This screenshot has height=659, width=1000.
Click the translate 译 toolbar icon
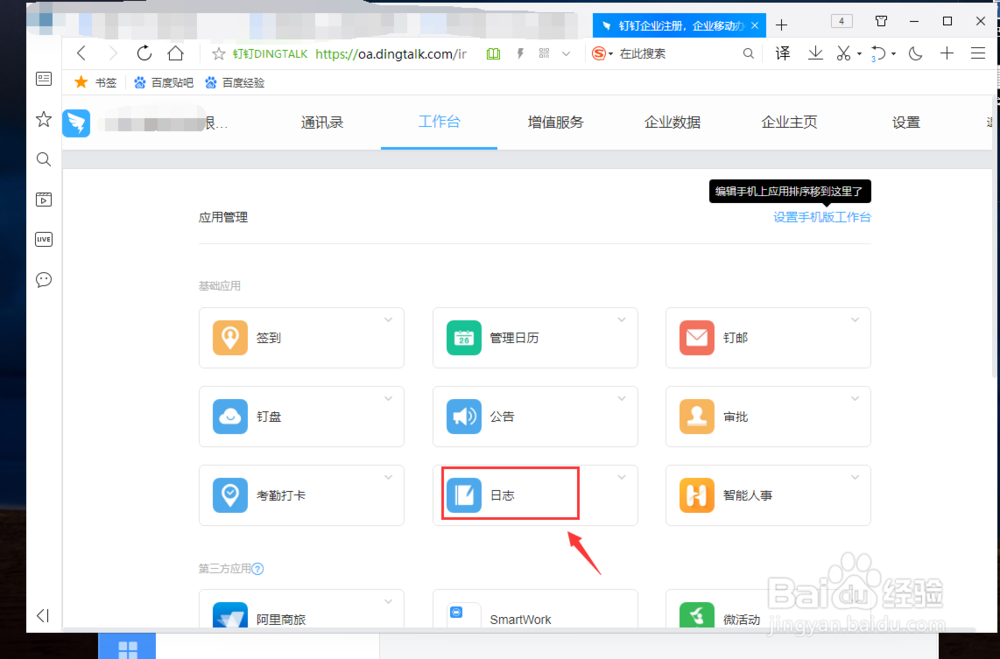click(x=783, y=54)
